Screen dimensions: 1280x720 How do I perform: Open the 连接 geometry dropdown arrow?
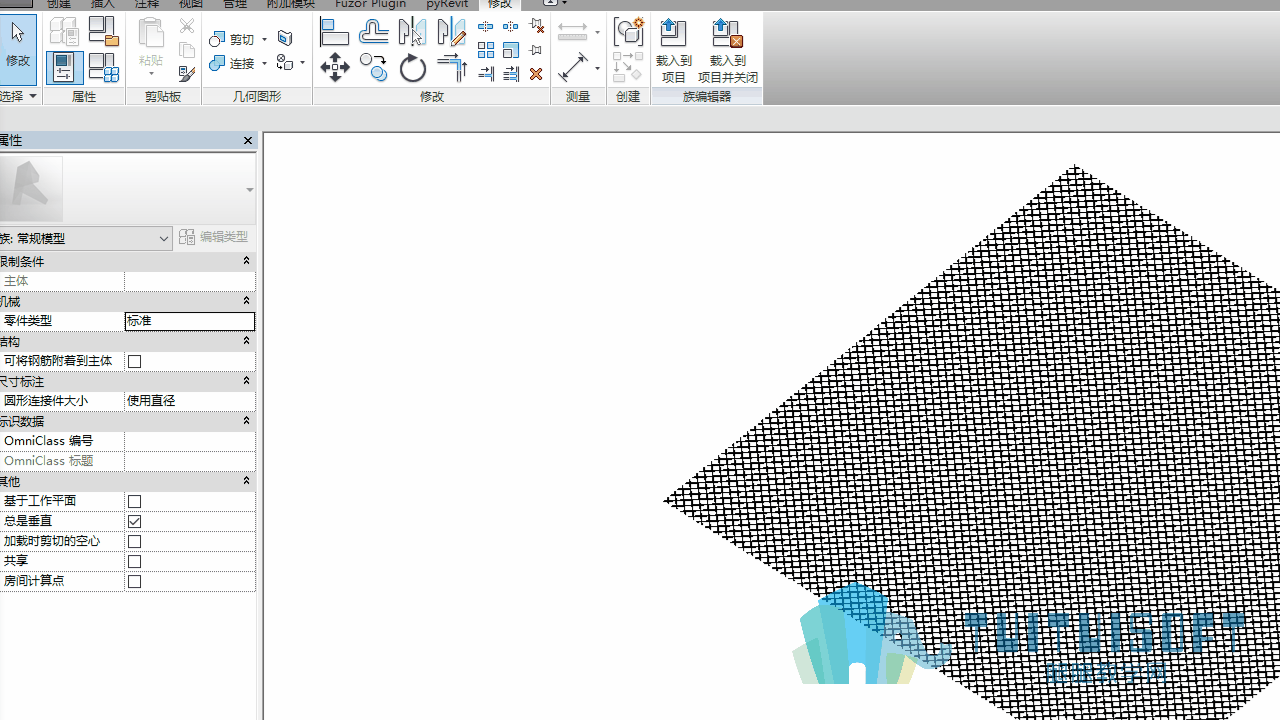(x=264, y=64)
